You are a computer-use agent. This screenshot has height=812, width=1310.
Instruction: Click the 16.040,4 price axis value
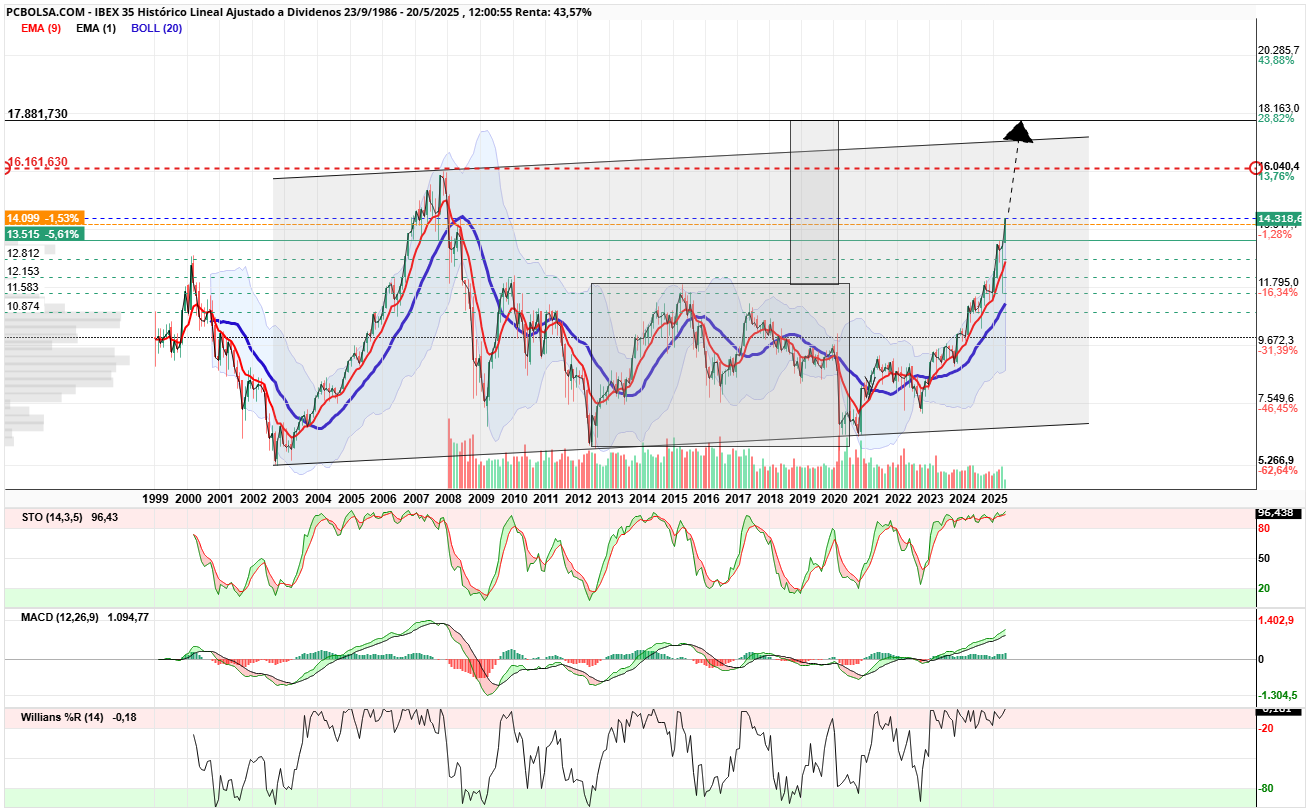(1281, 165)
